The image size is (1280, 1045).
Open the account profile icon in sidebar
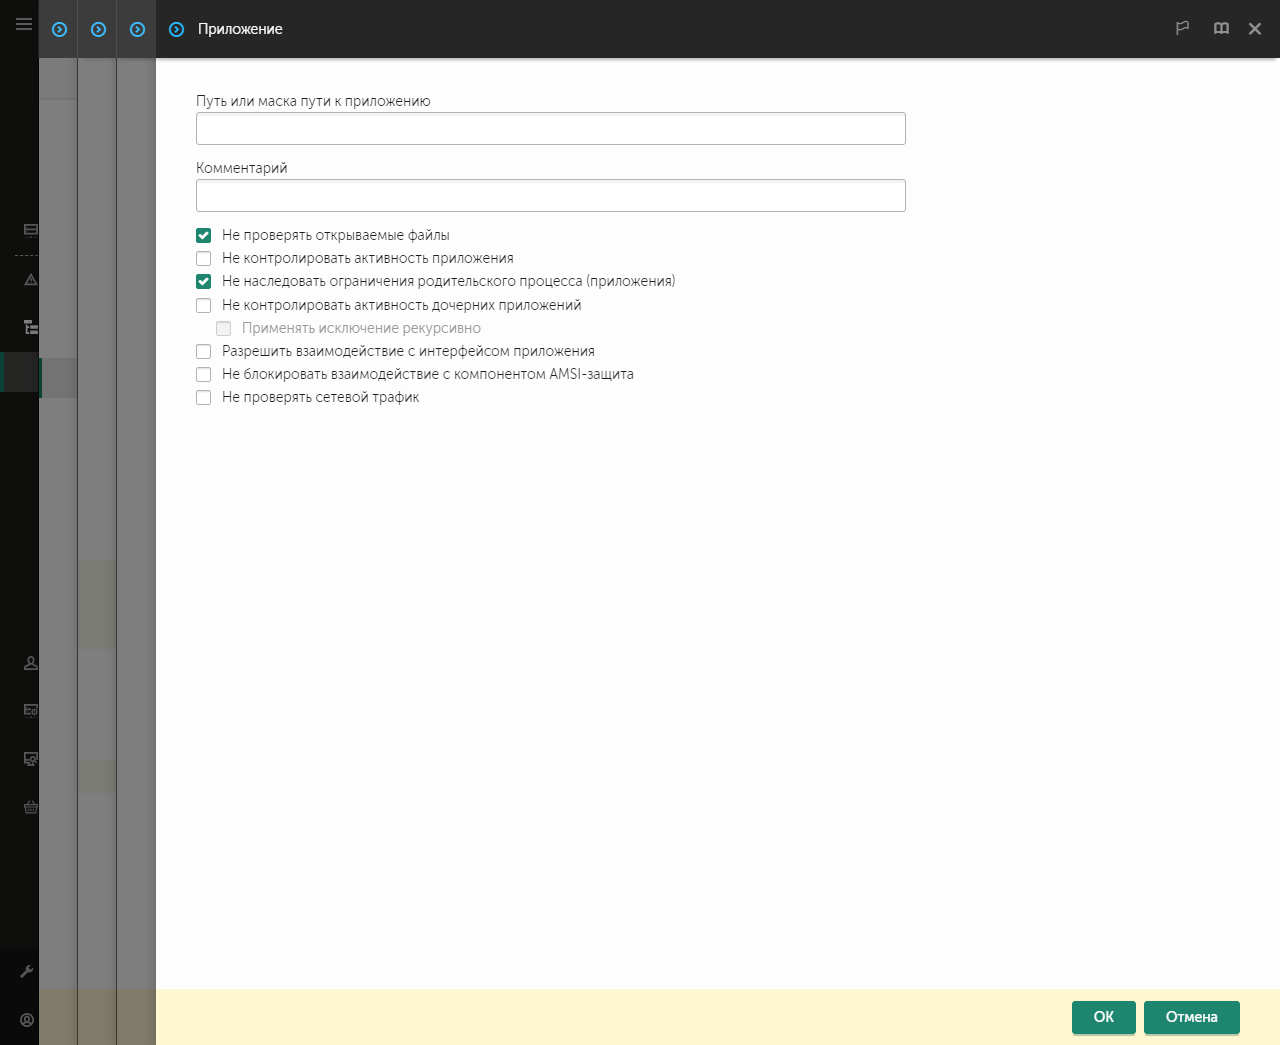click(x=27, y=1020)
